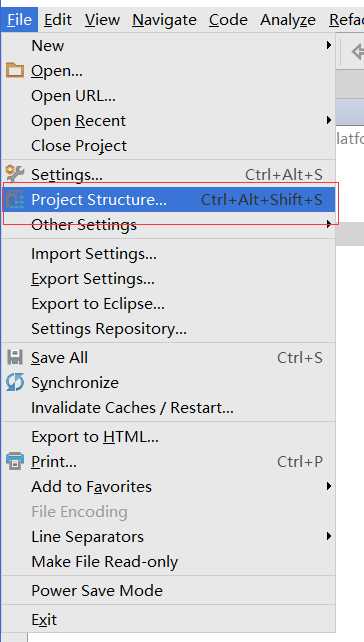Expand the Open Recent submenu arrow

(x=328, y=120)
